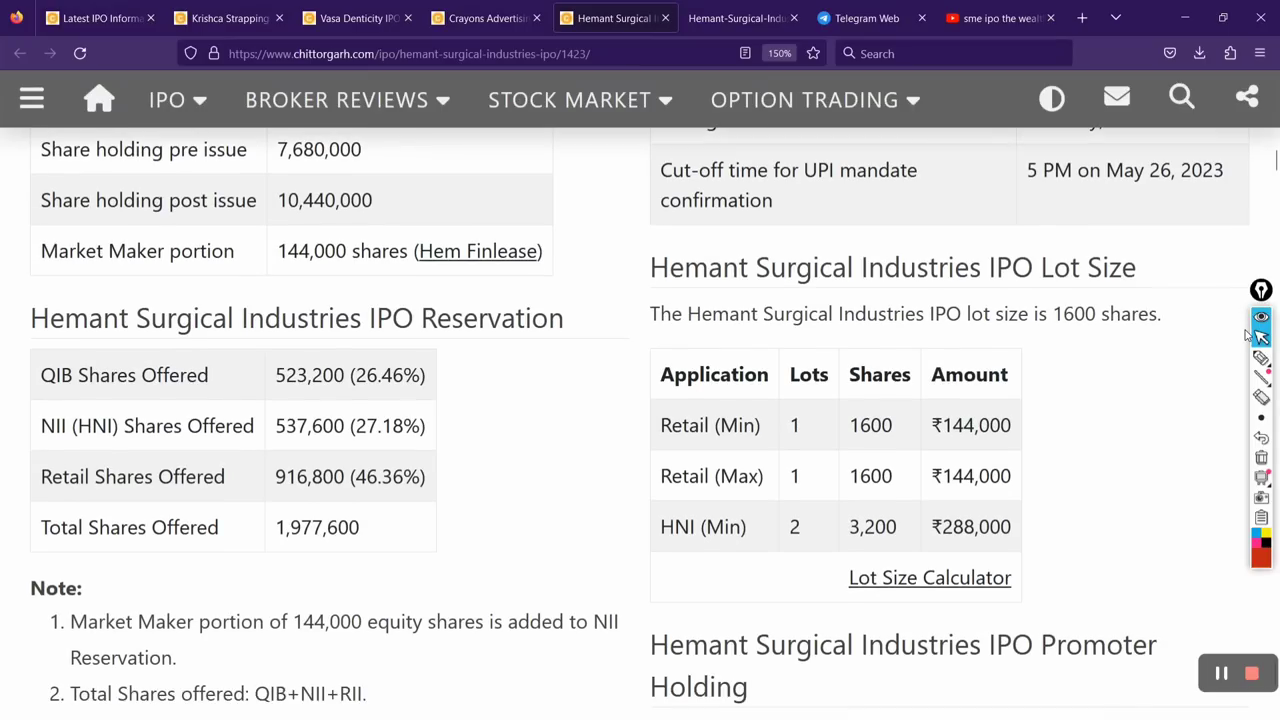View site security lock info
This screenshot has height=720, width=1280.
pyautogui.click(x=213, y=53)
